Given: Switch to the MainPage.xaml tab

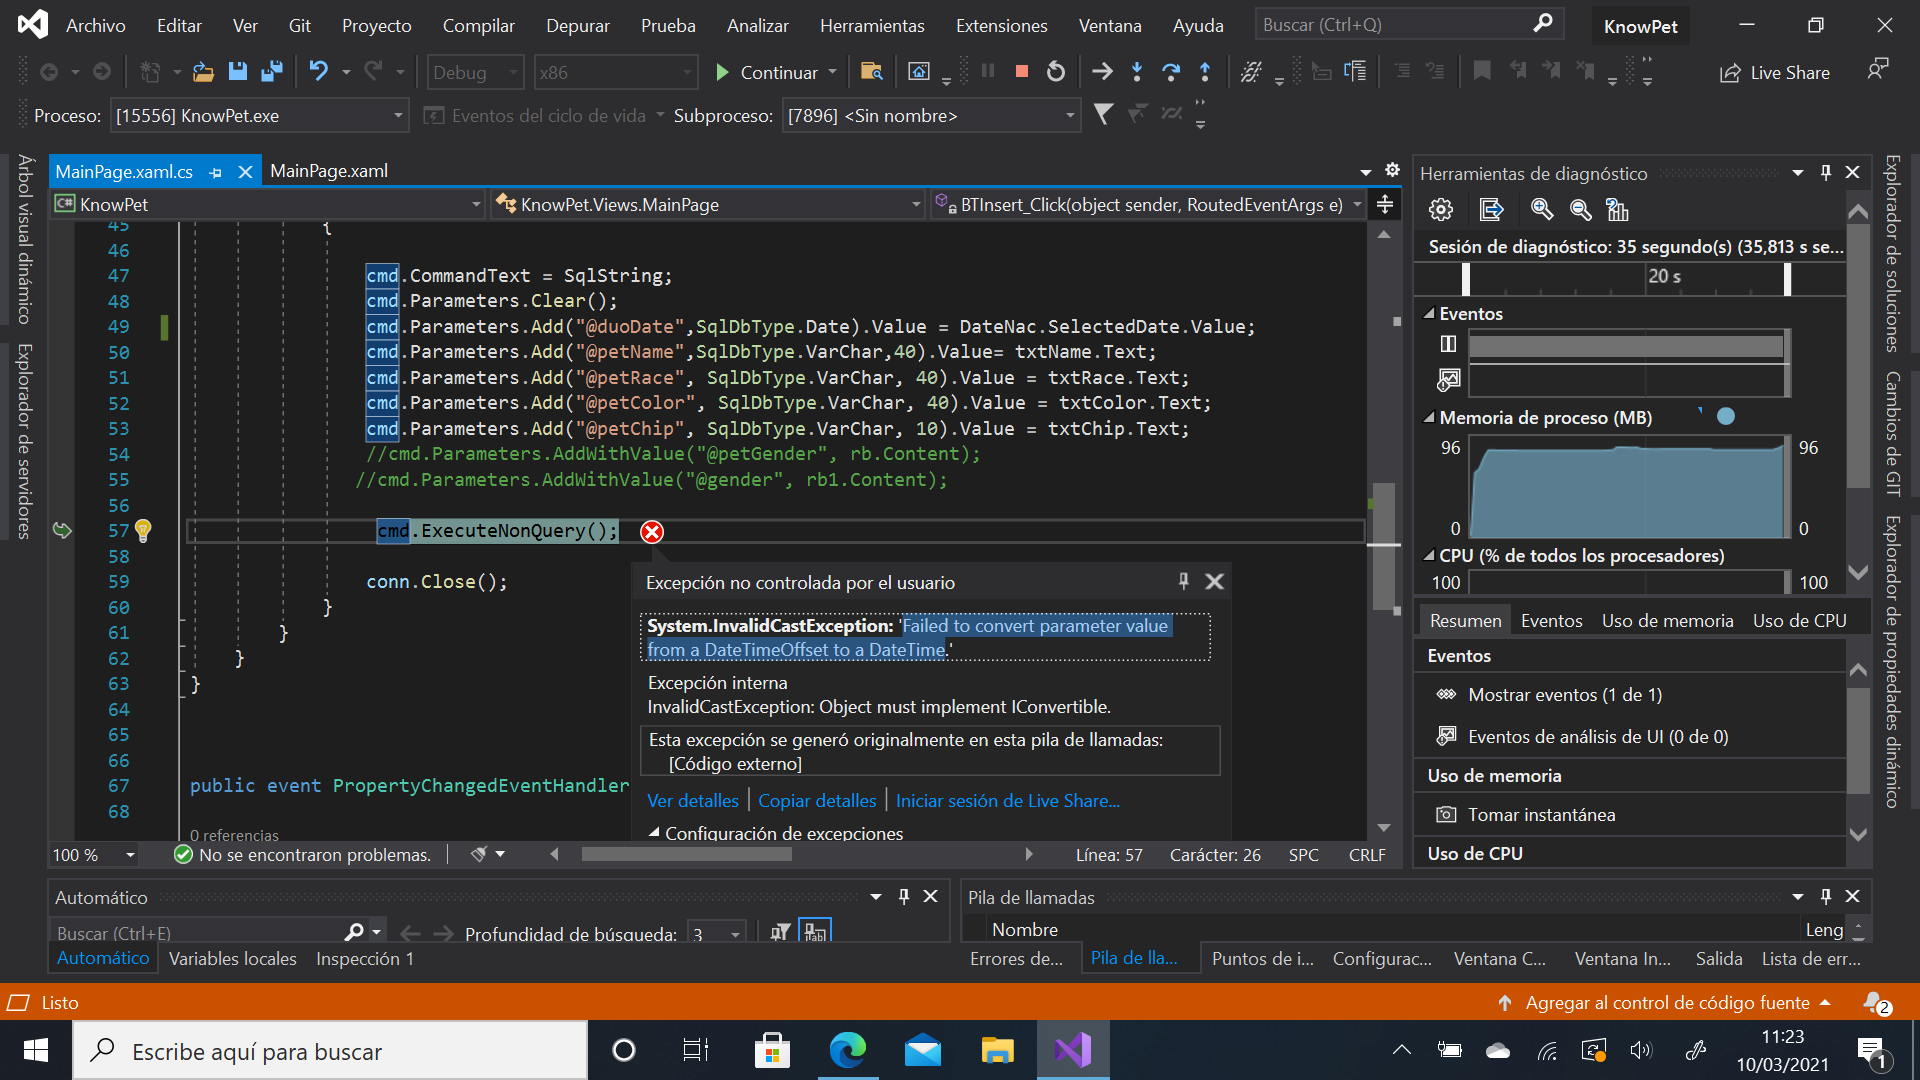Looking at the screenshot, I should tap(329, 171).
